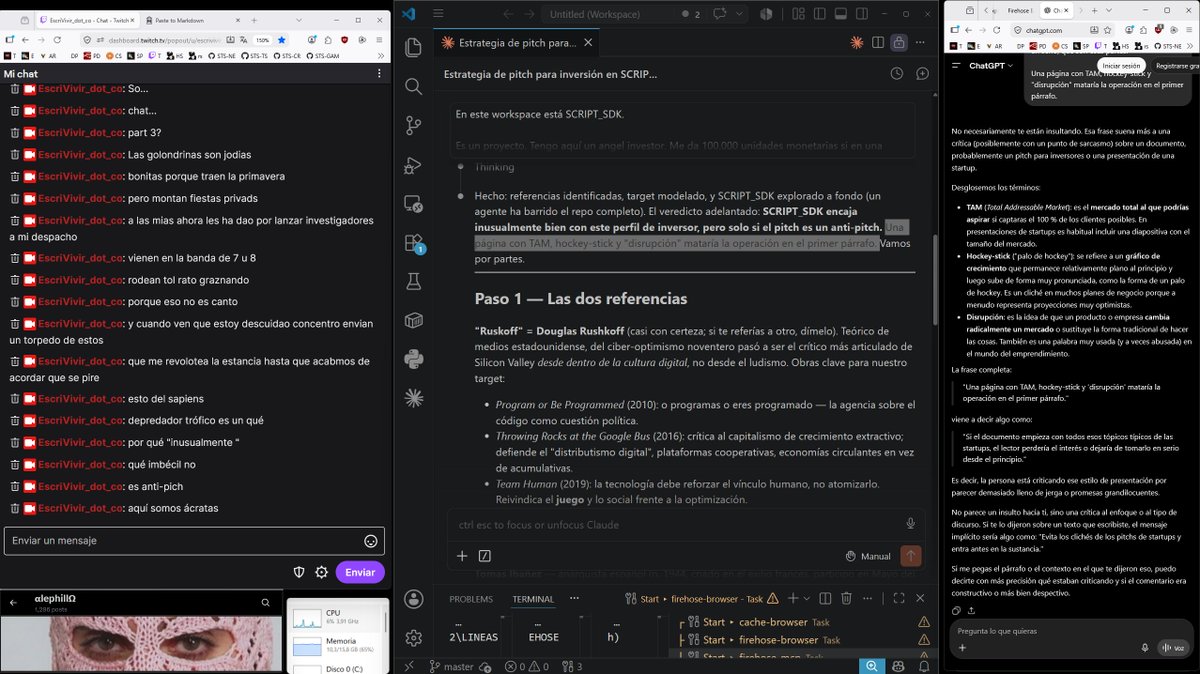Open the Python icon in activity bar

[x=414, y=358]
